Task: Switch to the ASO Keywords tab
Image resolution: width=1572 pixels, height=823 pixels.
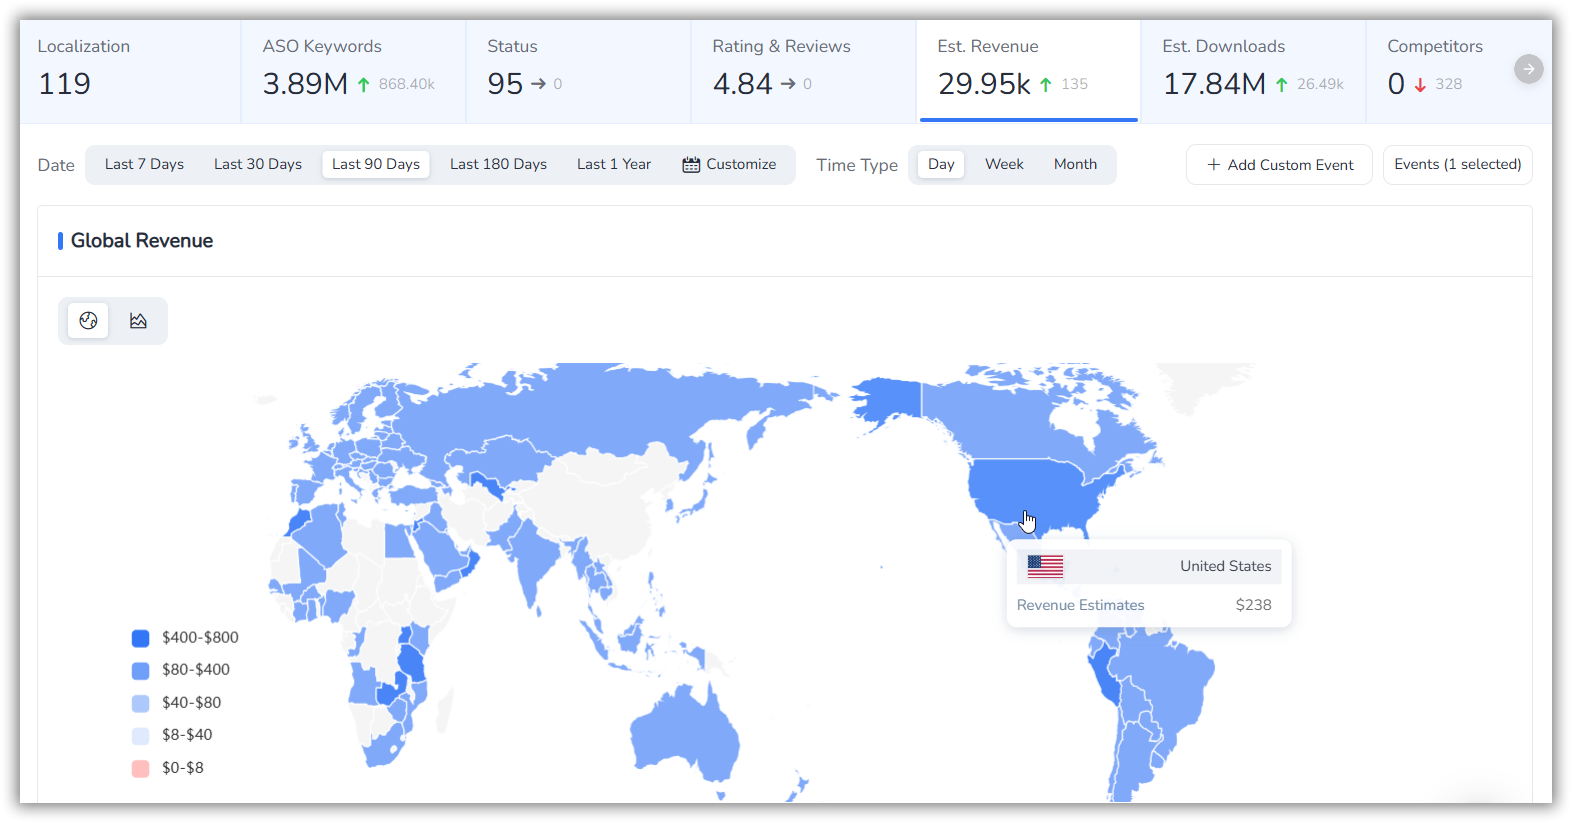Action: click(352, 71)
